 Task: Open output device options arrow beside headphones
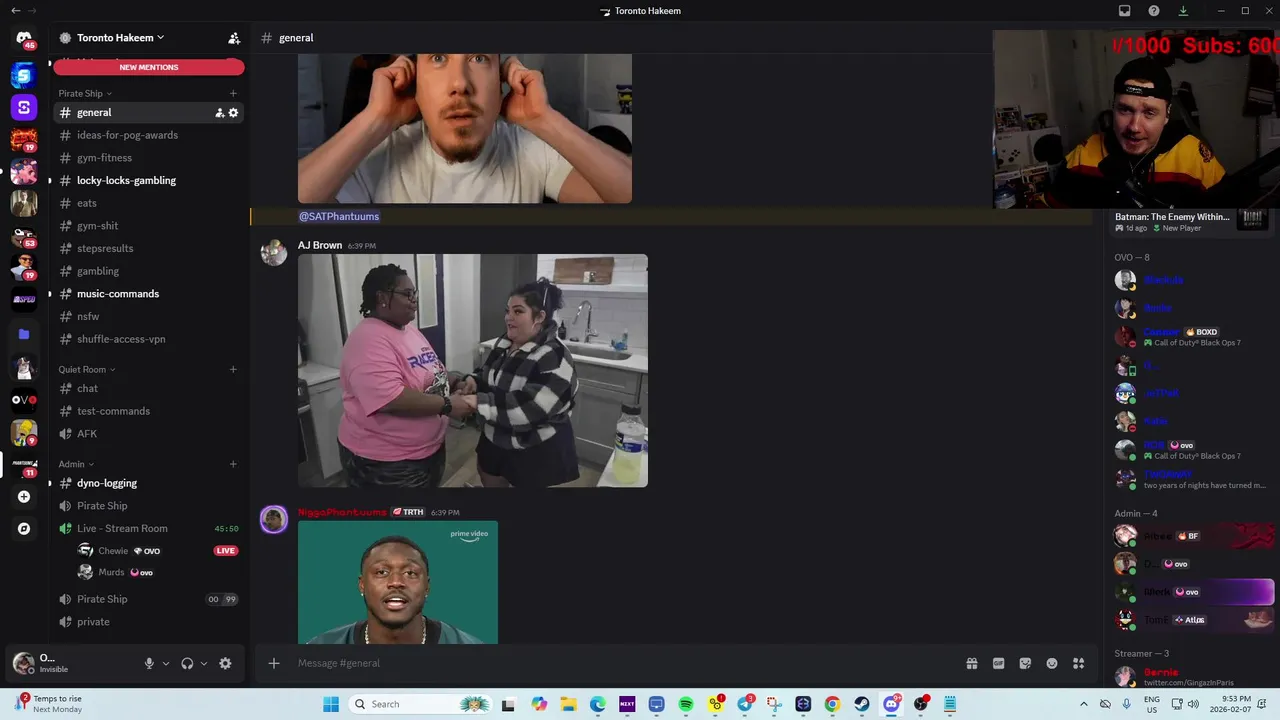[204, 663]
